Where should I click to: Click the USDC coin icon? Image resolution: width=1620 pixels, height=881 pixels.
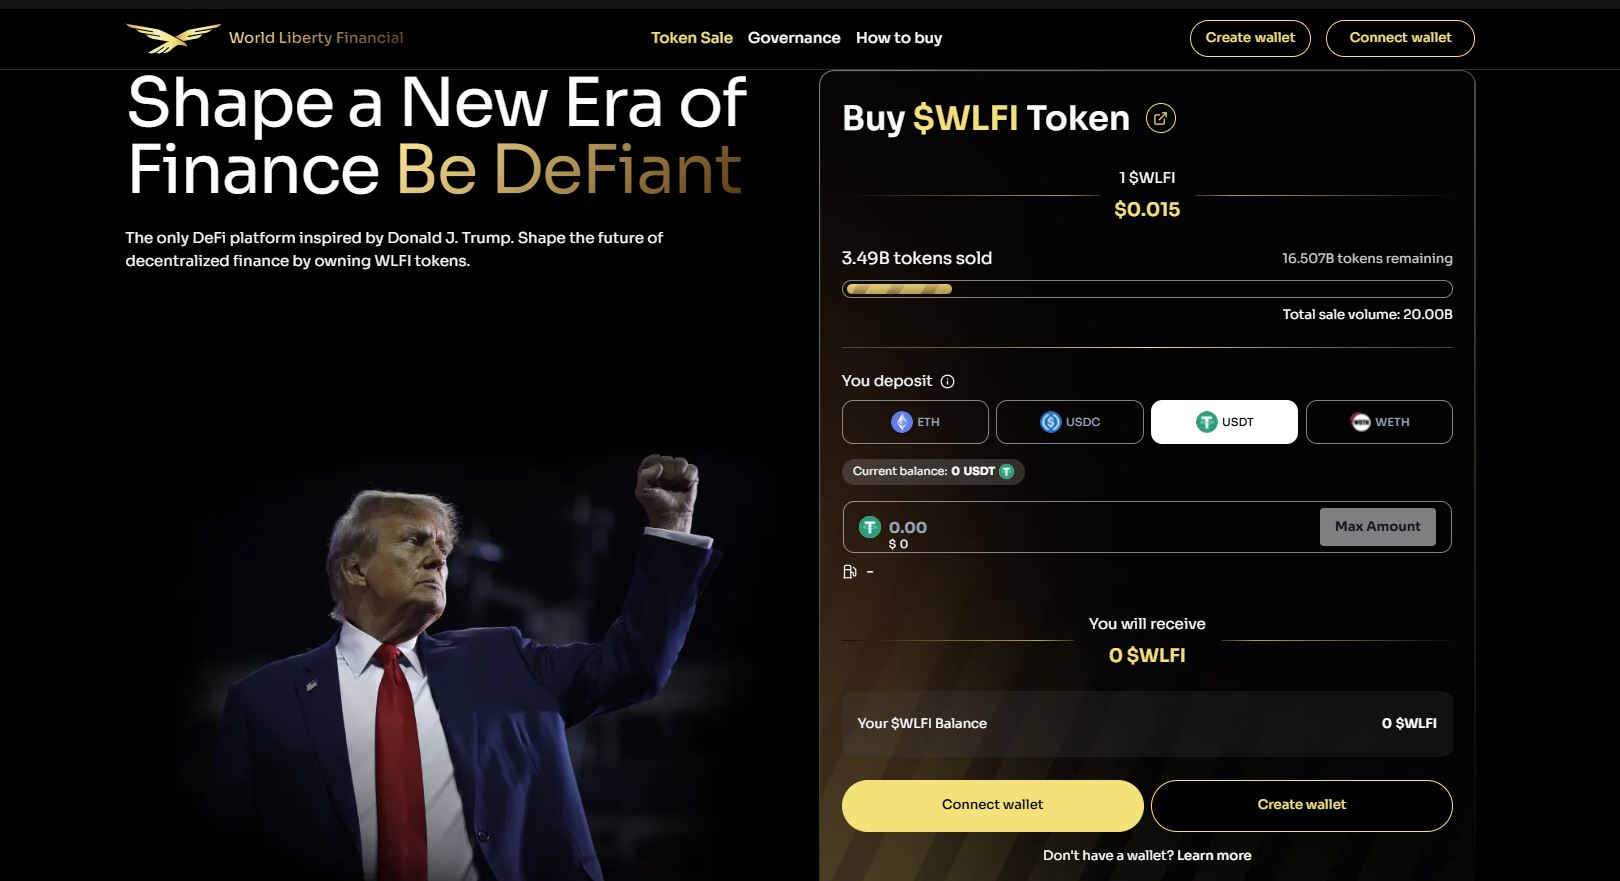point(1051,422)
